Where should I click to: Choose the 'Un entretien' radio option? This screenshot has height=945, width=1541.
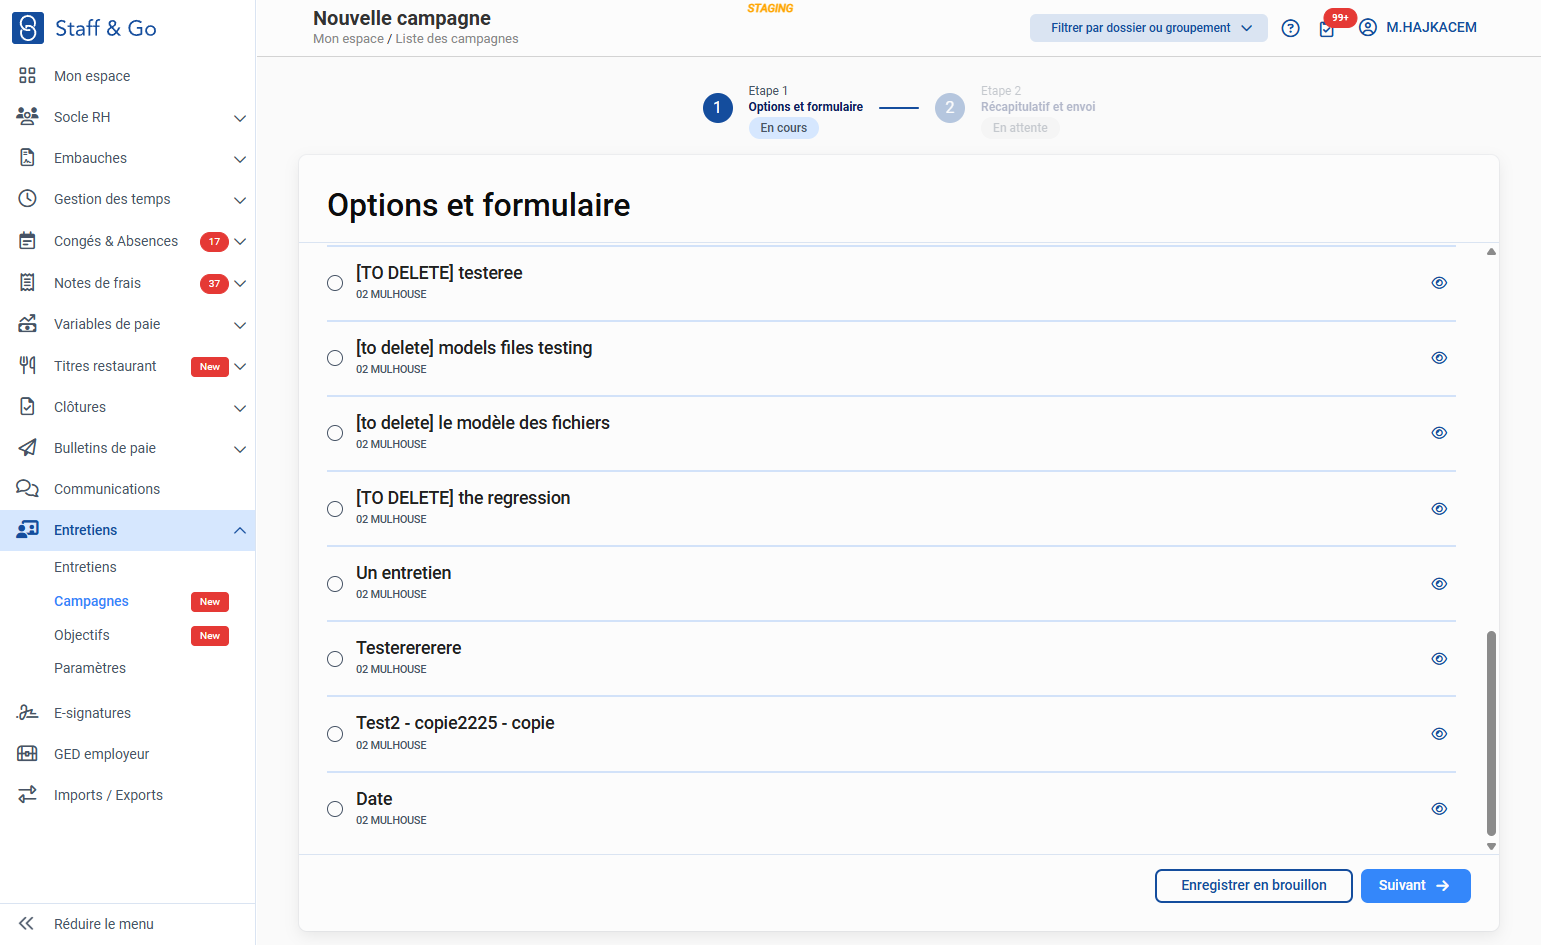point(335,584)
